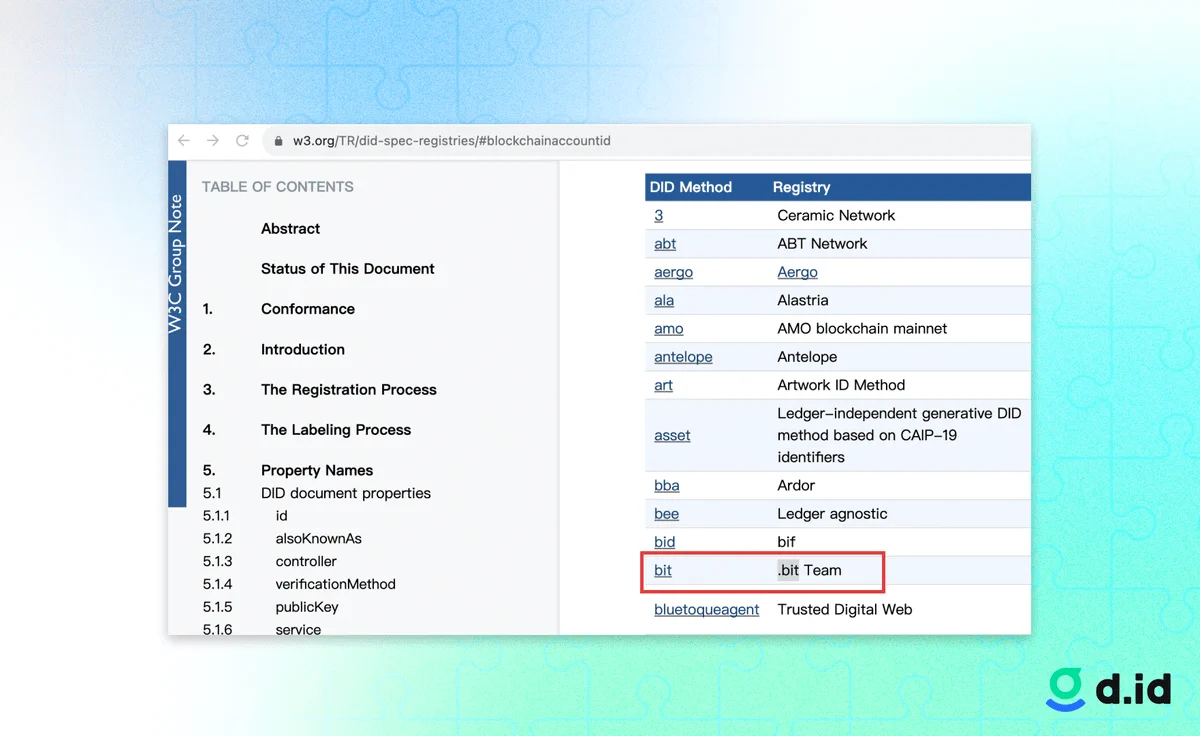Click the w3.org URL address field
The width and height of the screenshot is (1200, 736).
(x=451, y=141)
